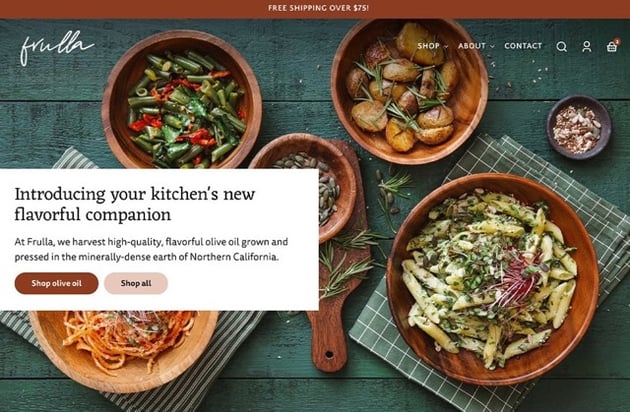Click the penne pasta bowl image
The height and width of the screenshot is (412, 630).
(493, 279)
